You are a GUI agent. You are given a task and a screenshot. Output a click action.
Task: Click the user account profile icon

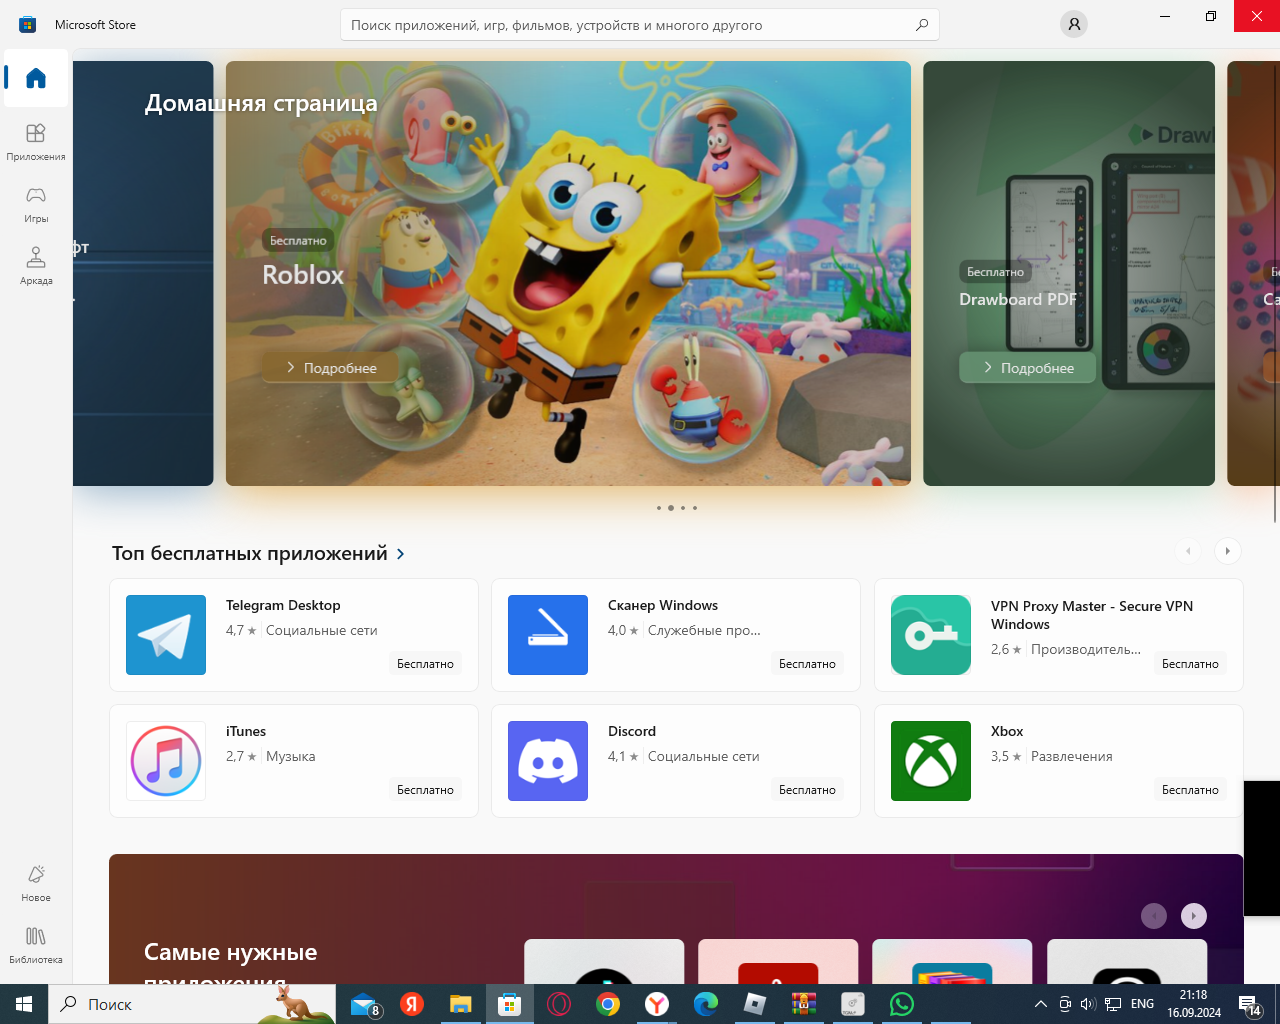(1074, 24)
